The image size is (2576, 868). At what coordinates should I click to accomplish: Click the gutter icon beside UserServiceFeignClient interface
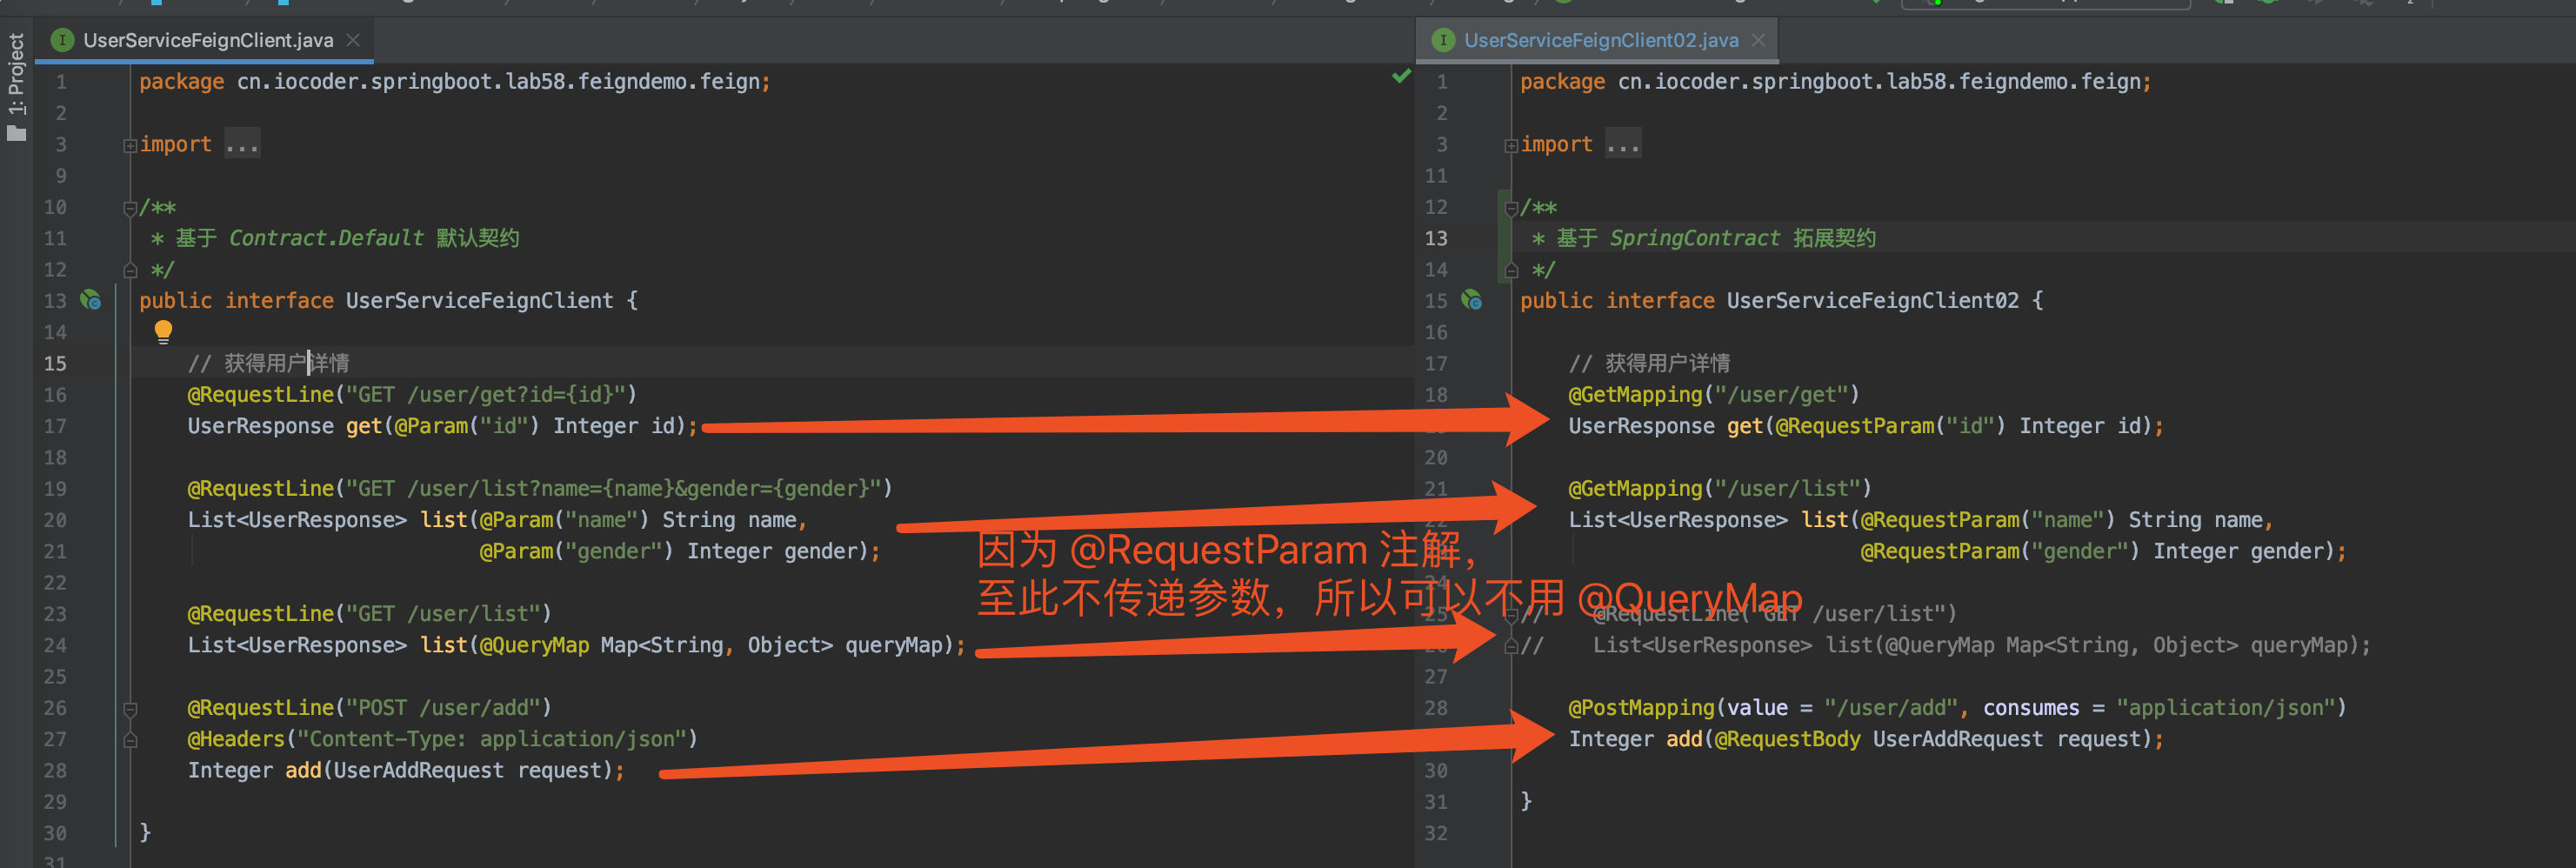click(x=91, y=299)
